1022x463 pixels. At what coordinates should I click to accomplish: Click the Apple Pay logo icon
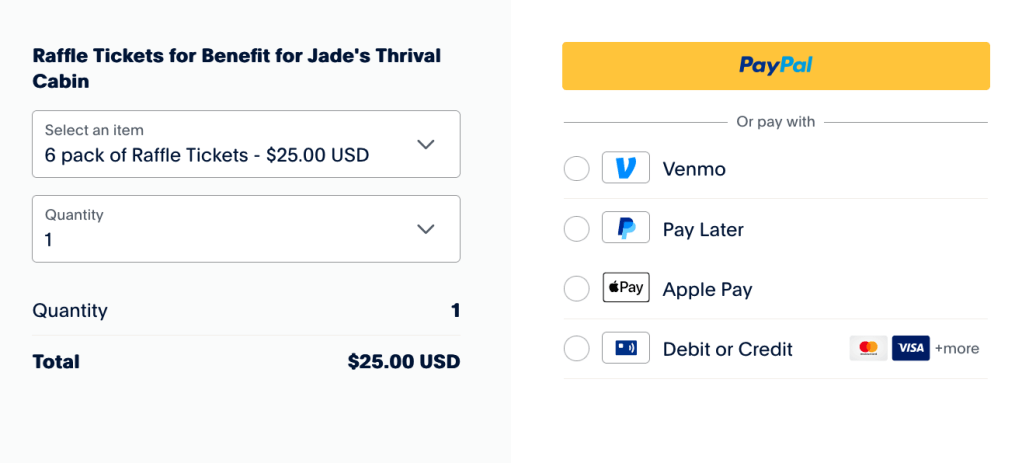tap(626, 288)
